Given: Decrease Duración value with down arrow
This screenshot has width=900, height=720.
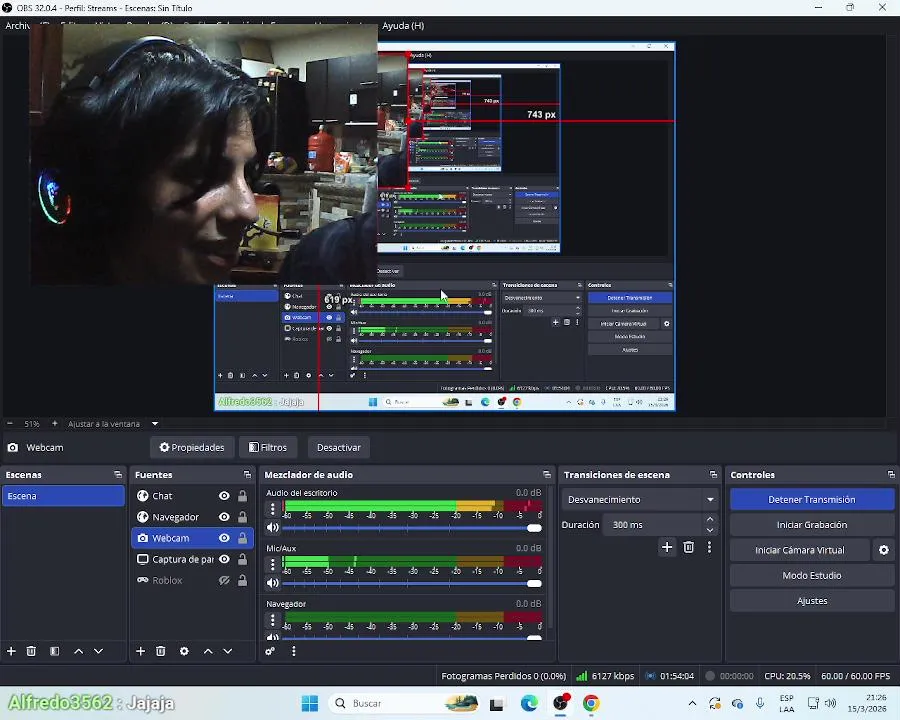Looking at the screenshot, I should (x=710, y=531).
